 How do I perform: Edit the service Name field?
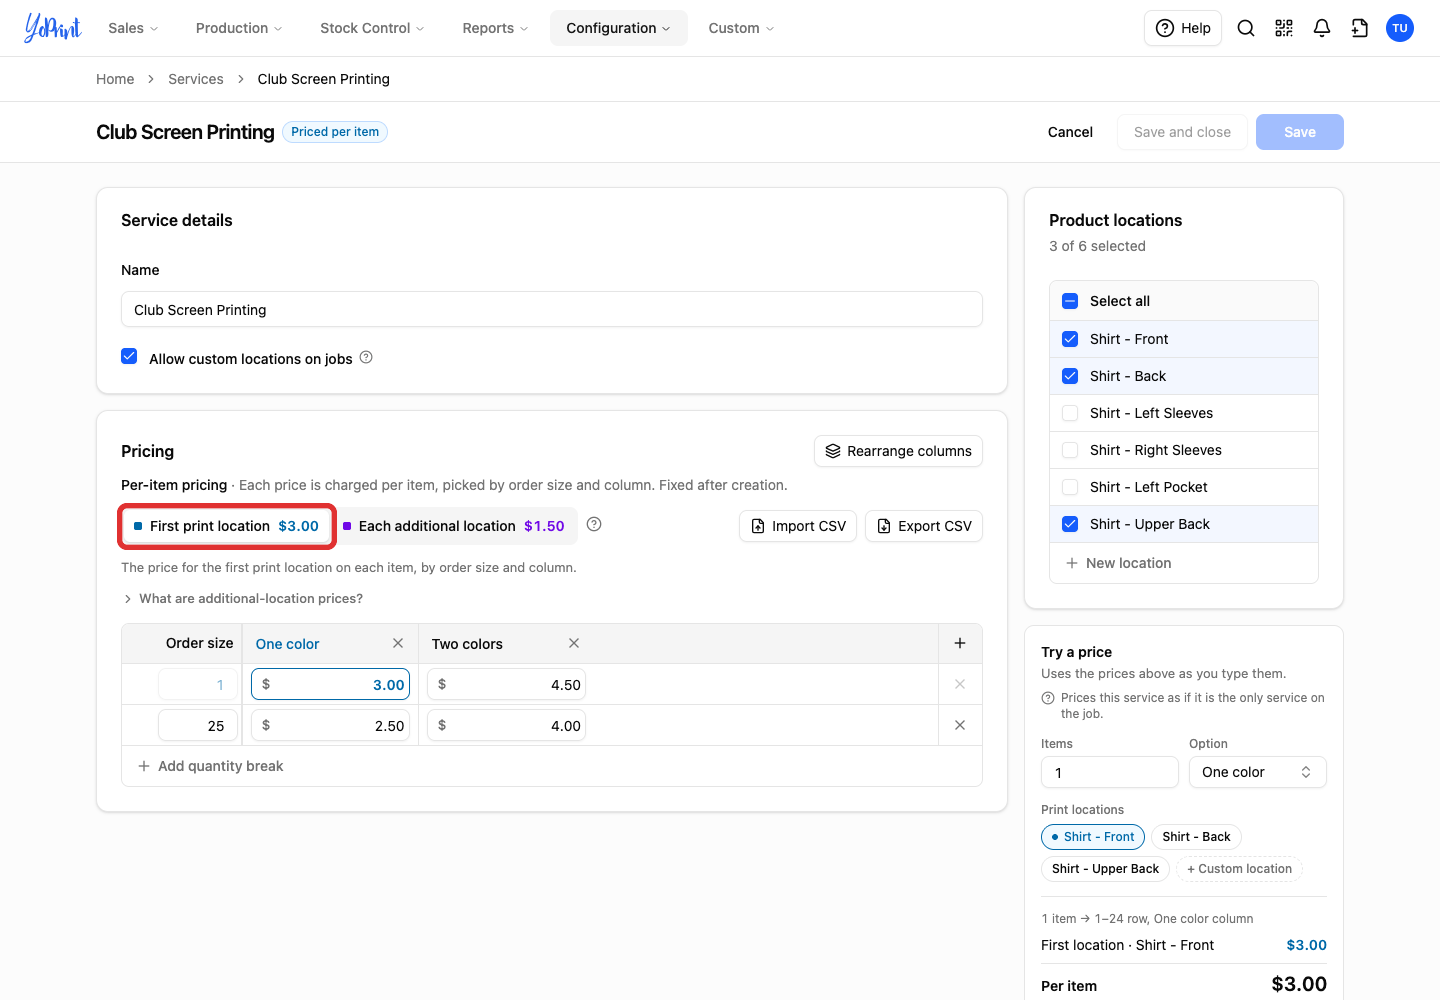tap(552, 310)
